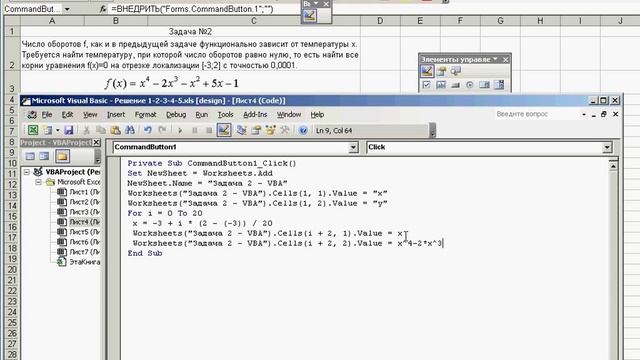This screenshot has height=360, width=640.
Task: Open the CommandButton1 object dropdown
Action: (353, 147)
